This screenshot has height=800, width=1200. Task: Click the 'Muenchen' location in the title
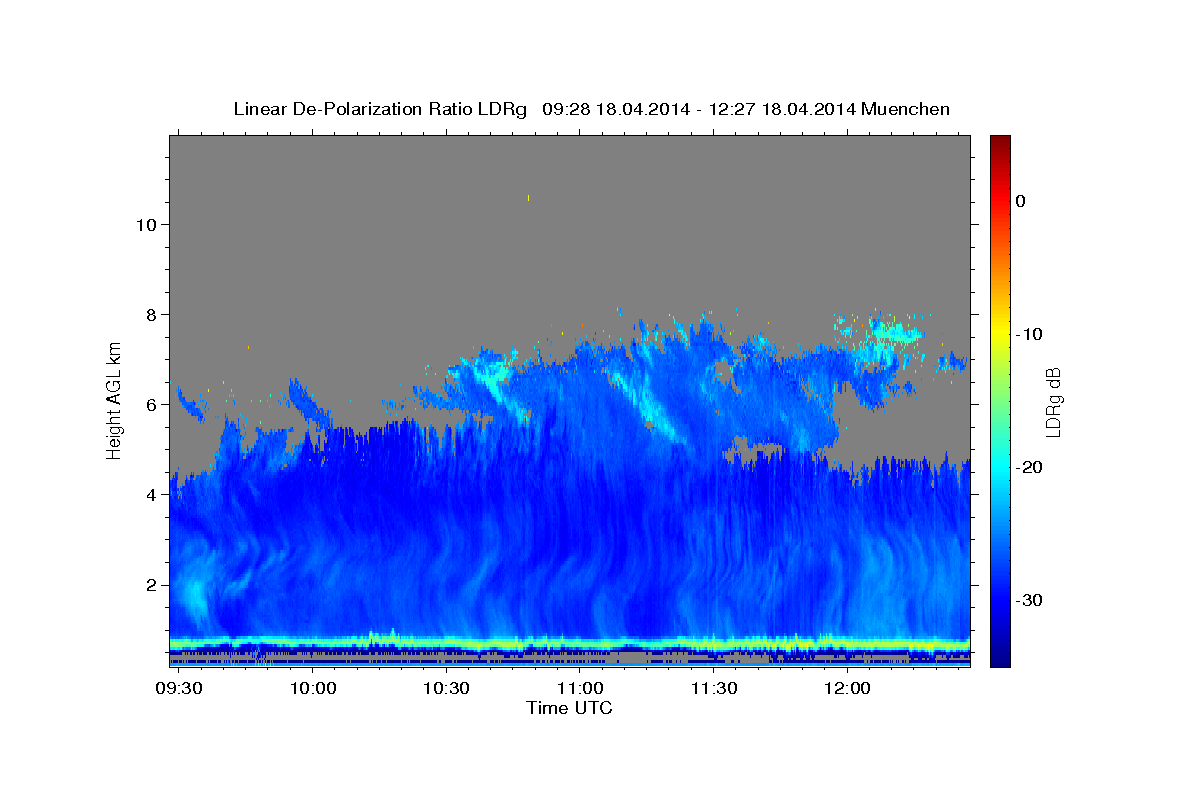coord(906,109)
